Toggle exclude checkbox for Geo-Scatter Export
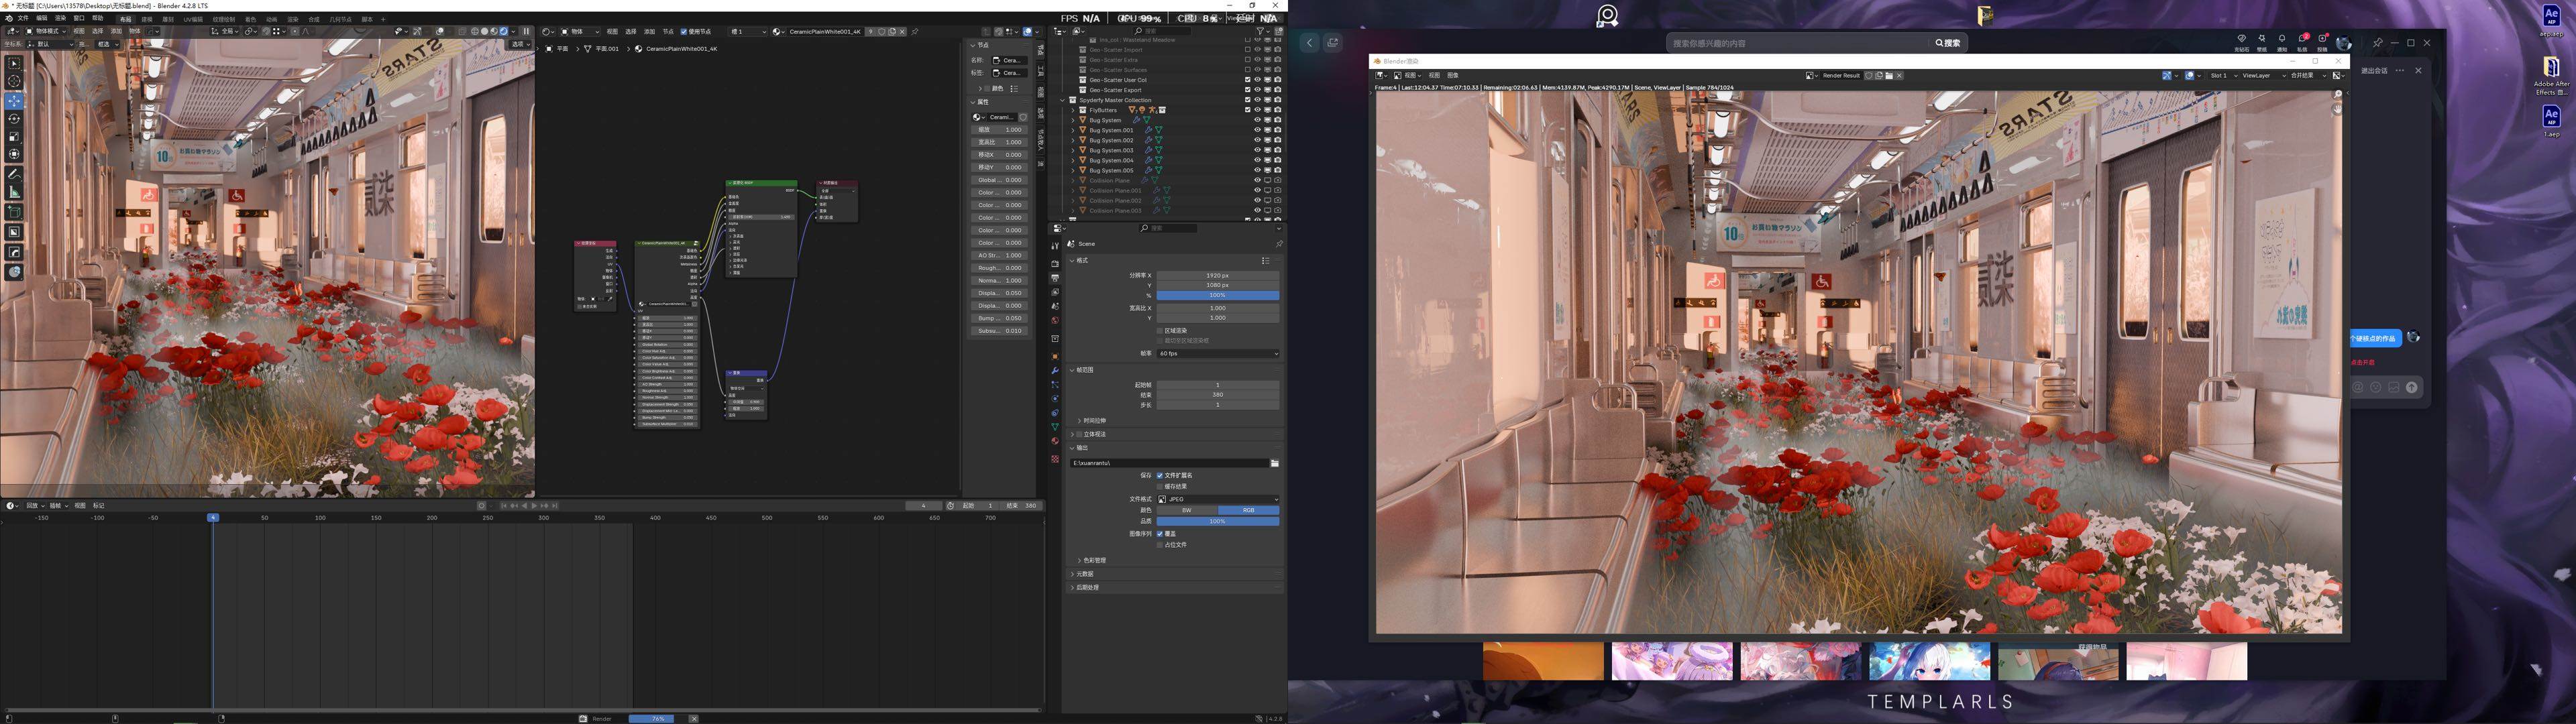Viewport: 2576px width, 724px height. (x=1247, y=90)
